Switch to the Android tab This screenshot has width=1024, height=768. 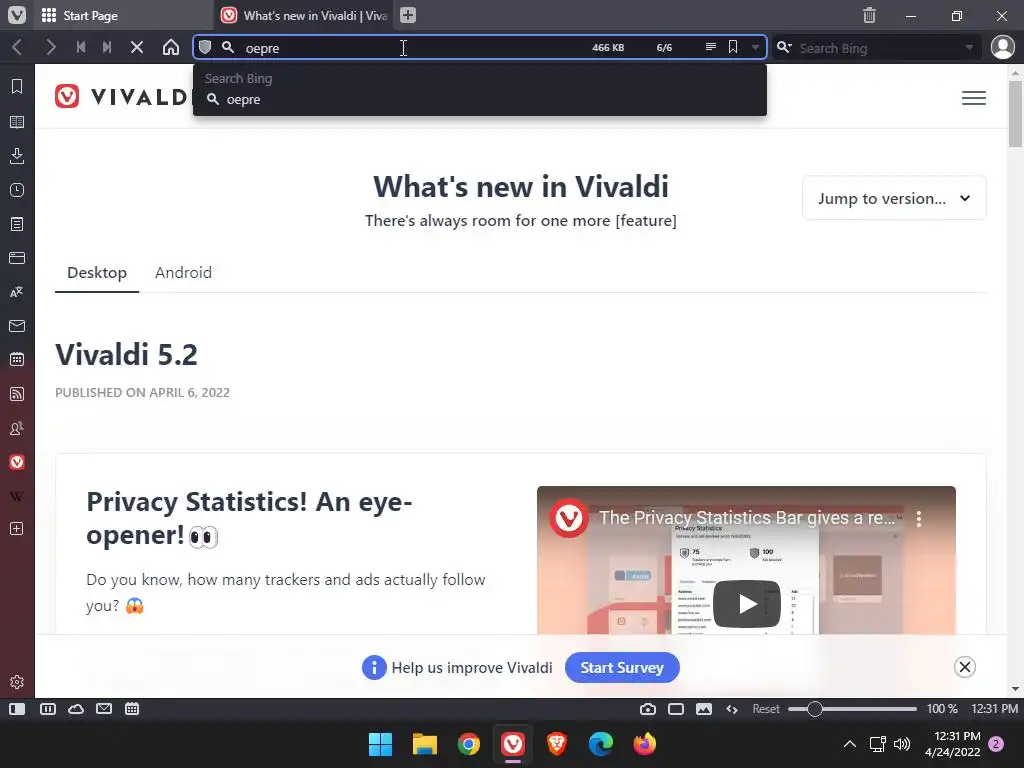pos(184,273)
